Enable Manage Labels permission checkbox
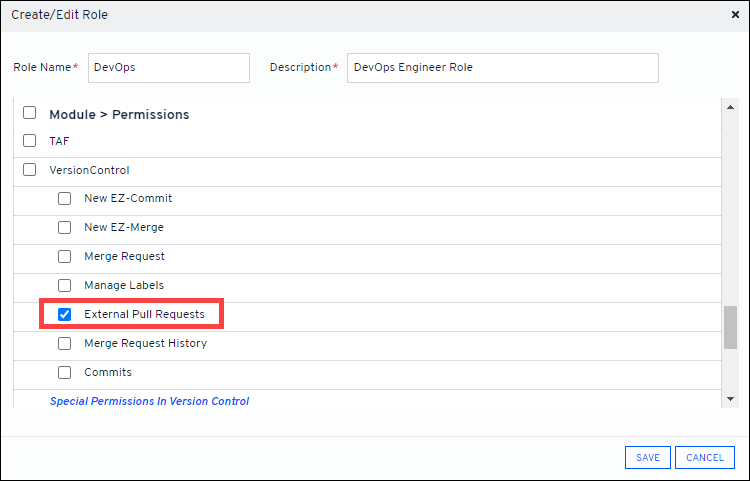The width and height of the screenshot is (750, 481). click(x=65, y=286)
